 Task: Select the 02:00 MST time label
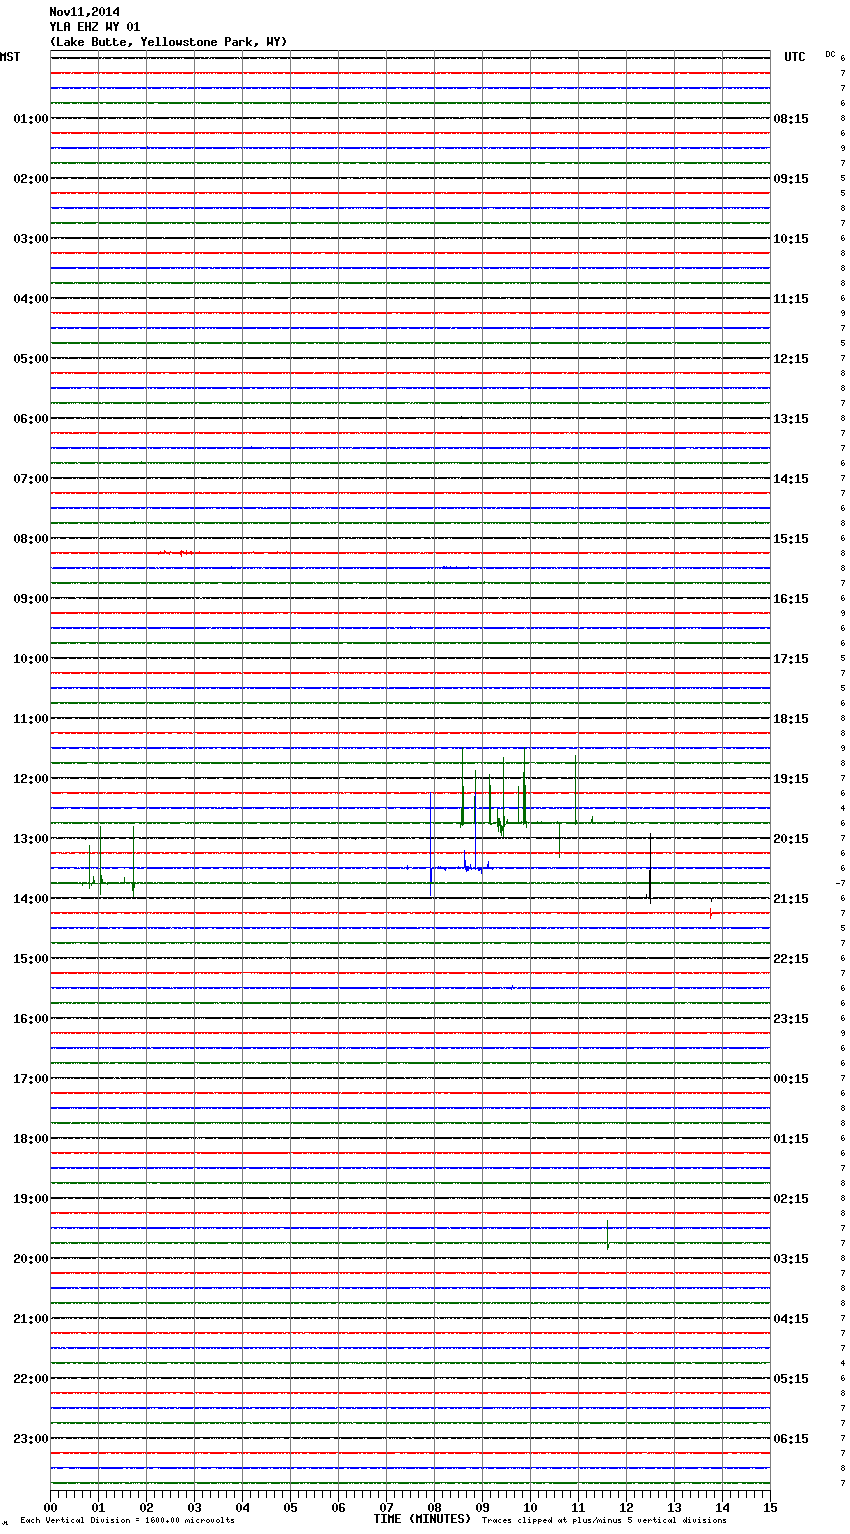tap(30, 179)
